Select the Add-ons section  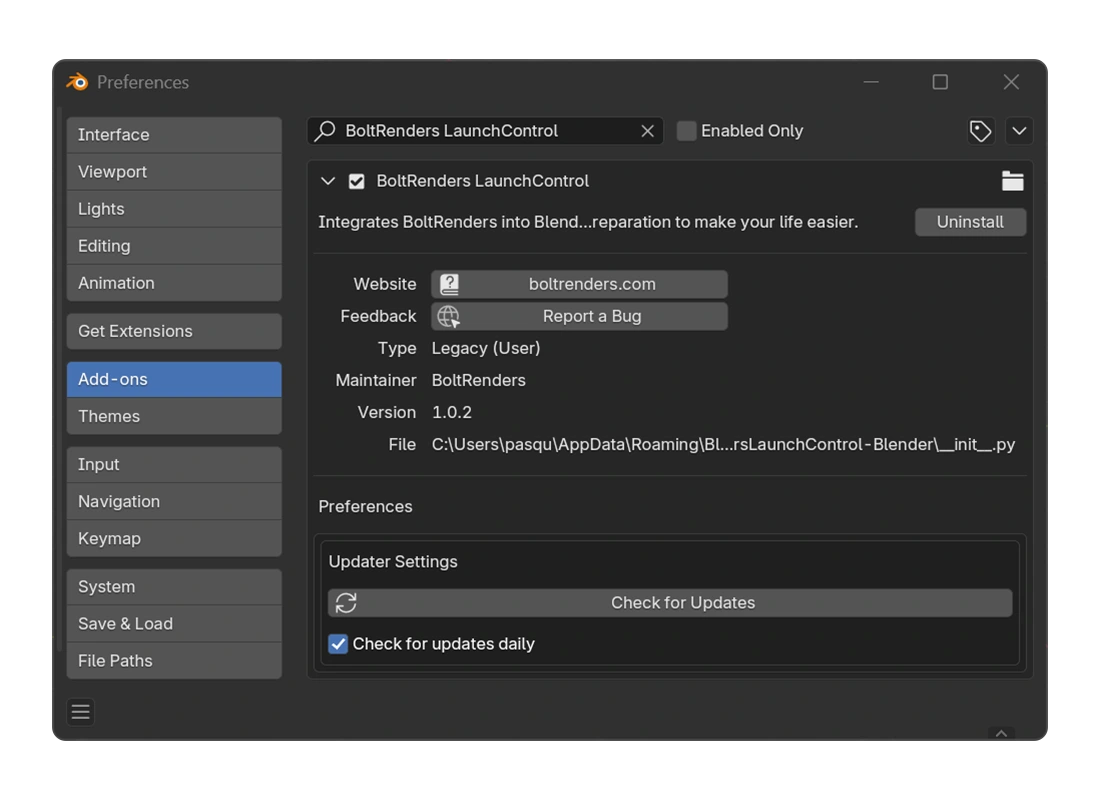(174, 380)
